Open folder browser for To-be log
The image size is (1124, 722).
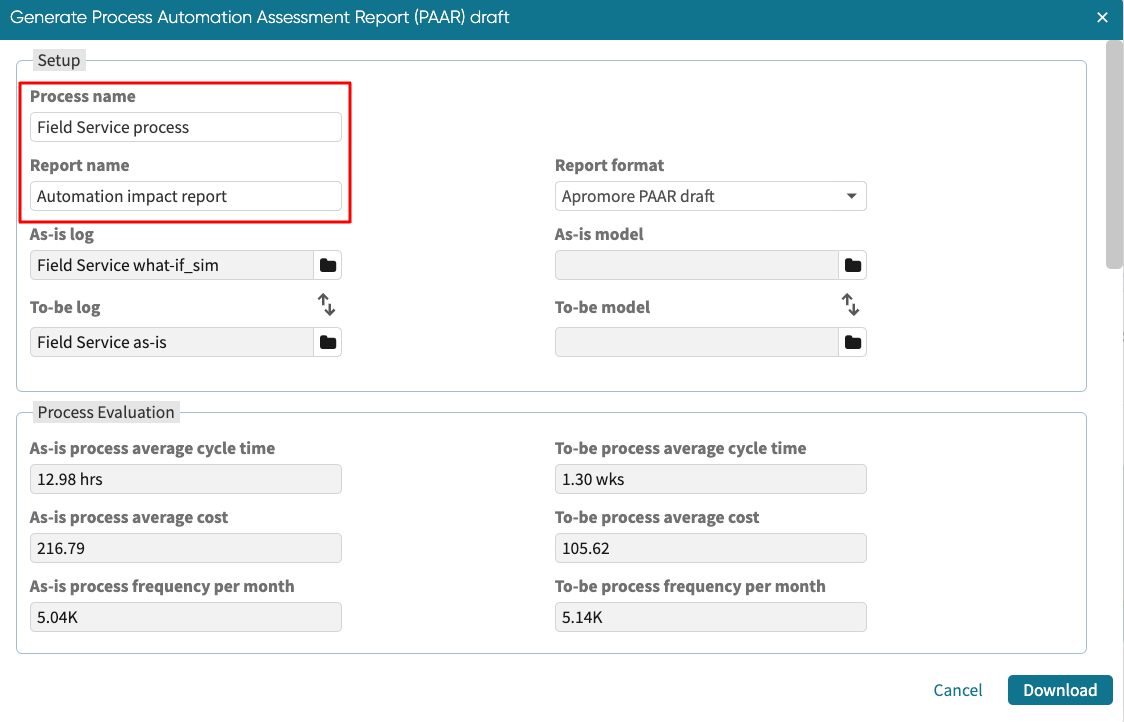(327, 342)
